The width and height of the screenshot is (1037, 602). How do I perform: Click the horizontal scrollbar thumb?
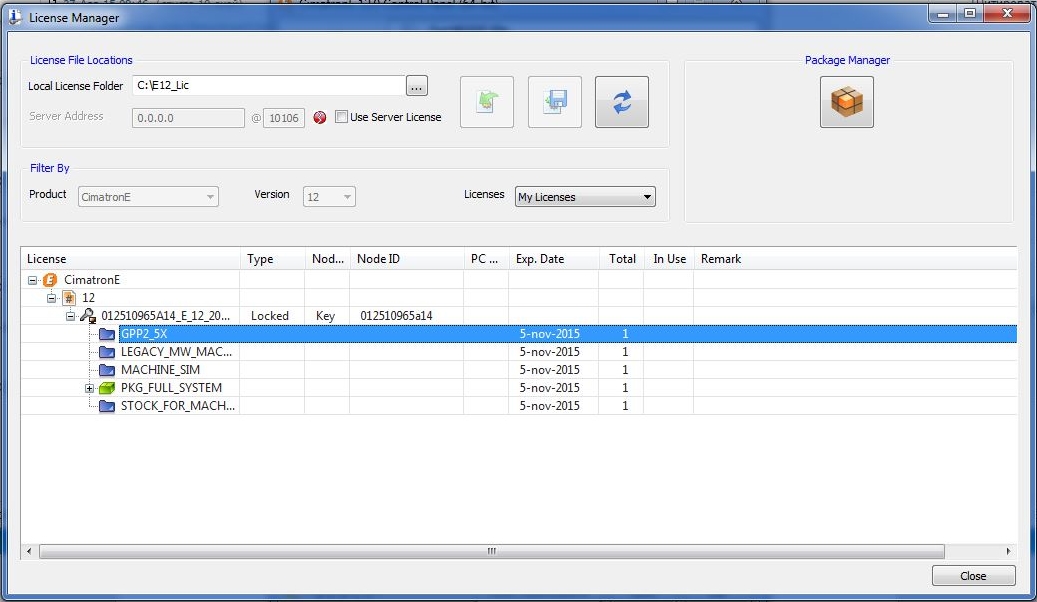point(491,551)
